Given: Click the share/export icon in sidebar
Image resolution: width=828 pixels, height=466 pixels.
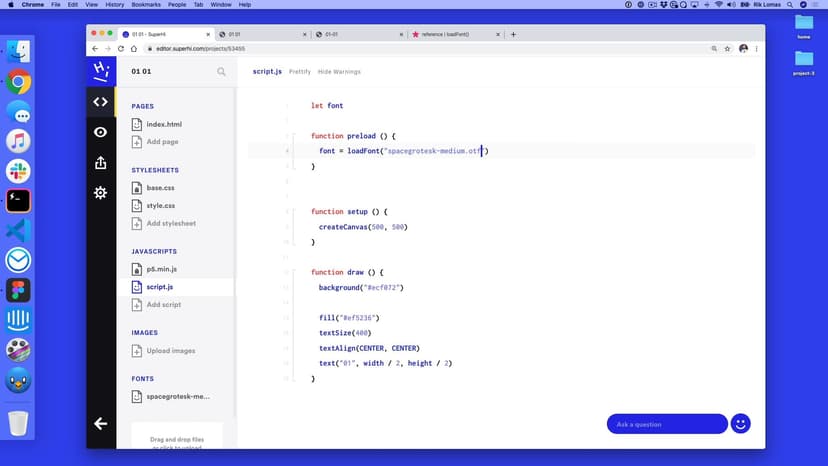Looking at the screenshot, I should click(100, 163).
